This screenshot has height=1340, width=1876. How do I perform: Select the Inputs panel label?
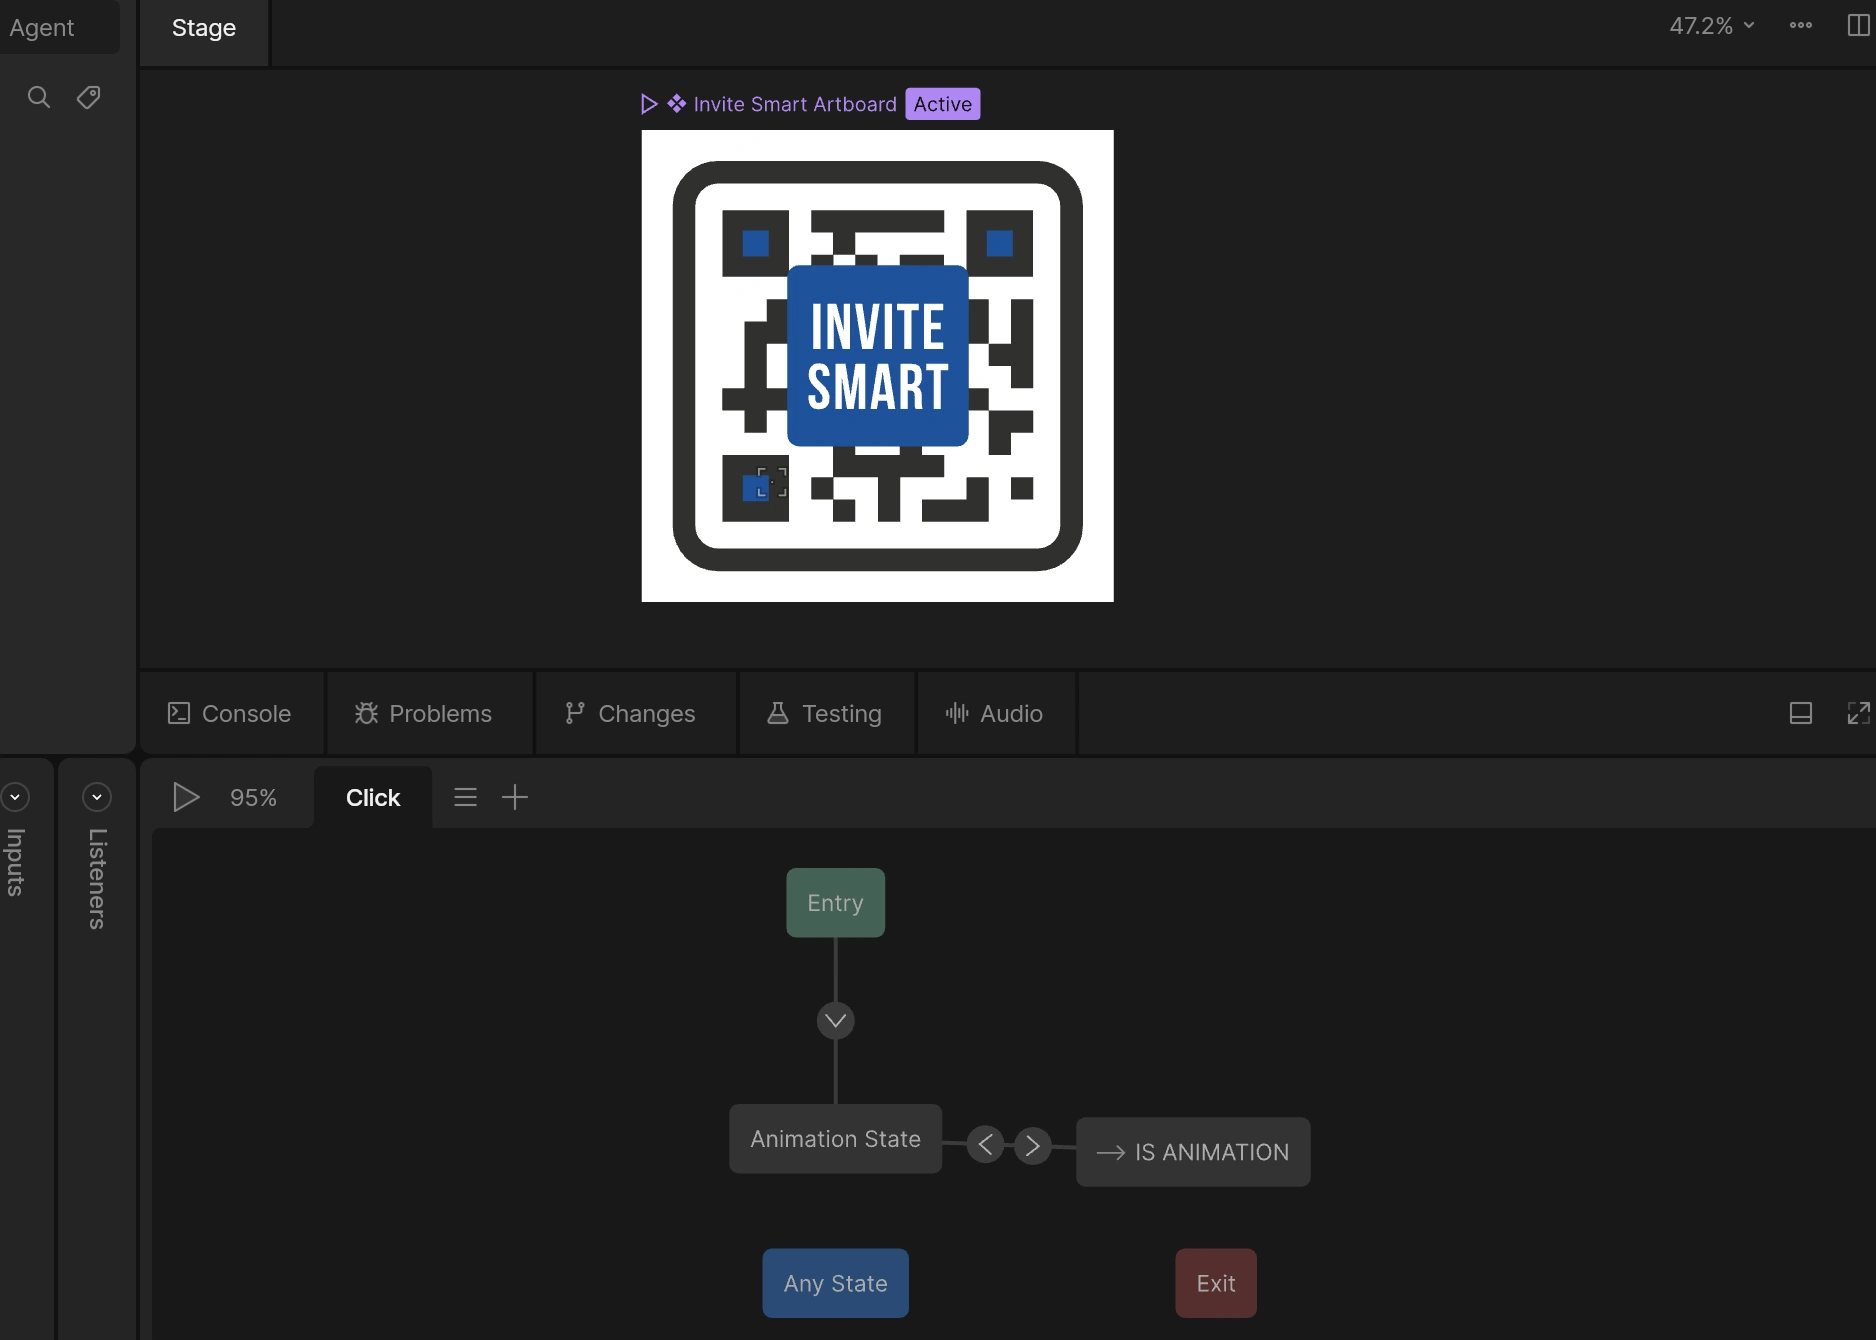pyautogui.click(x=15, y=862)
